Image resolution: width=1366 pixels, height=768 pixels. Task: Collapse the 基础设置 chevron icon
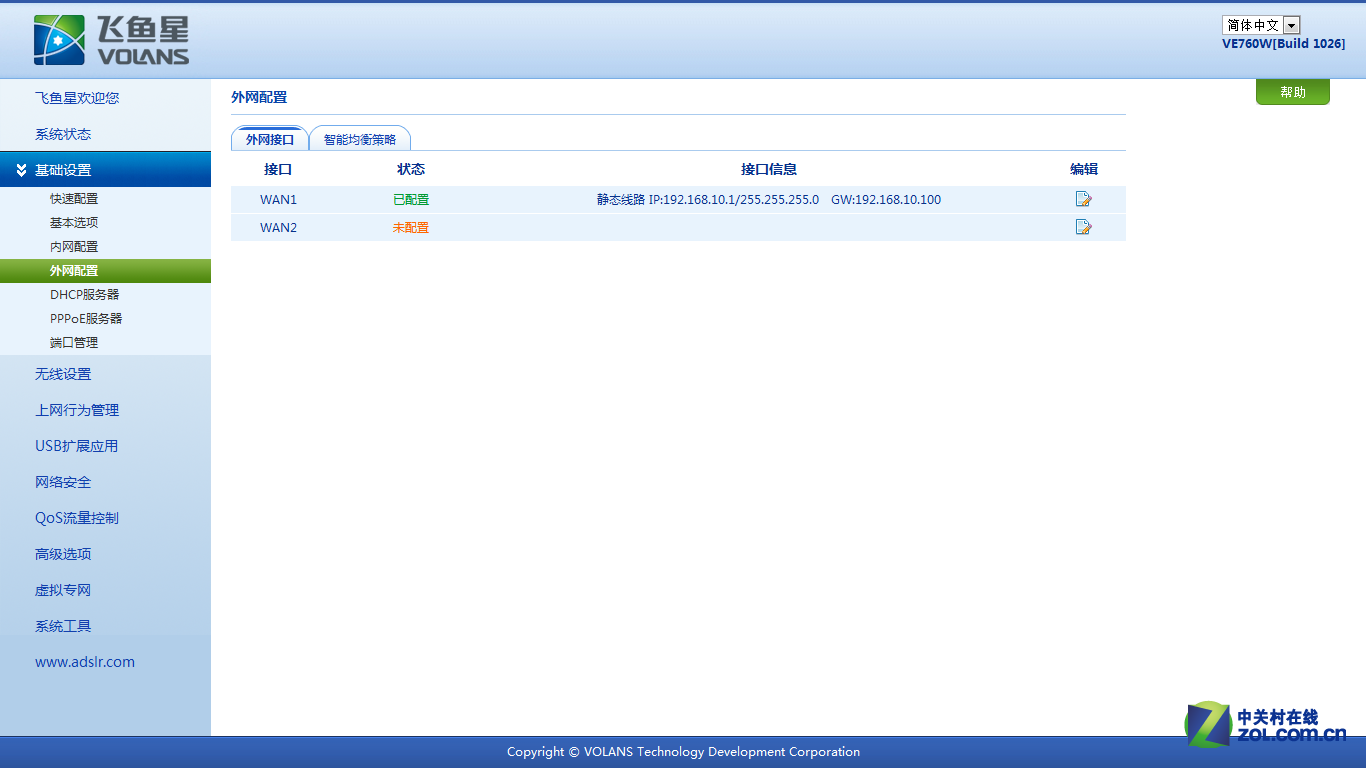(x=21, y=170)
